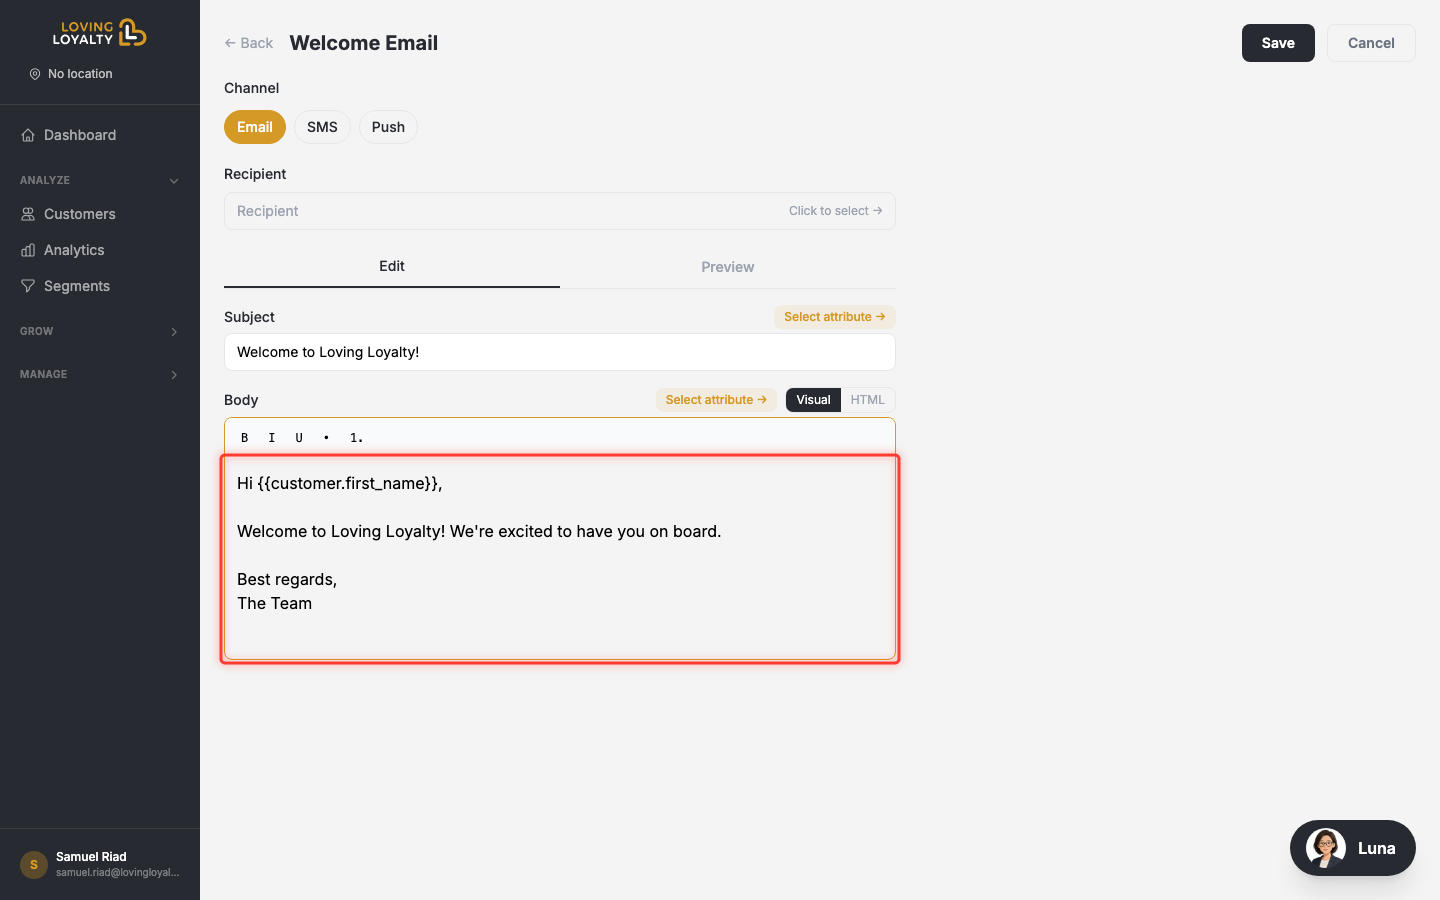Expand the GROW sidebar section

click(x=100, y=331)
